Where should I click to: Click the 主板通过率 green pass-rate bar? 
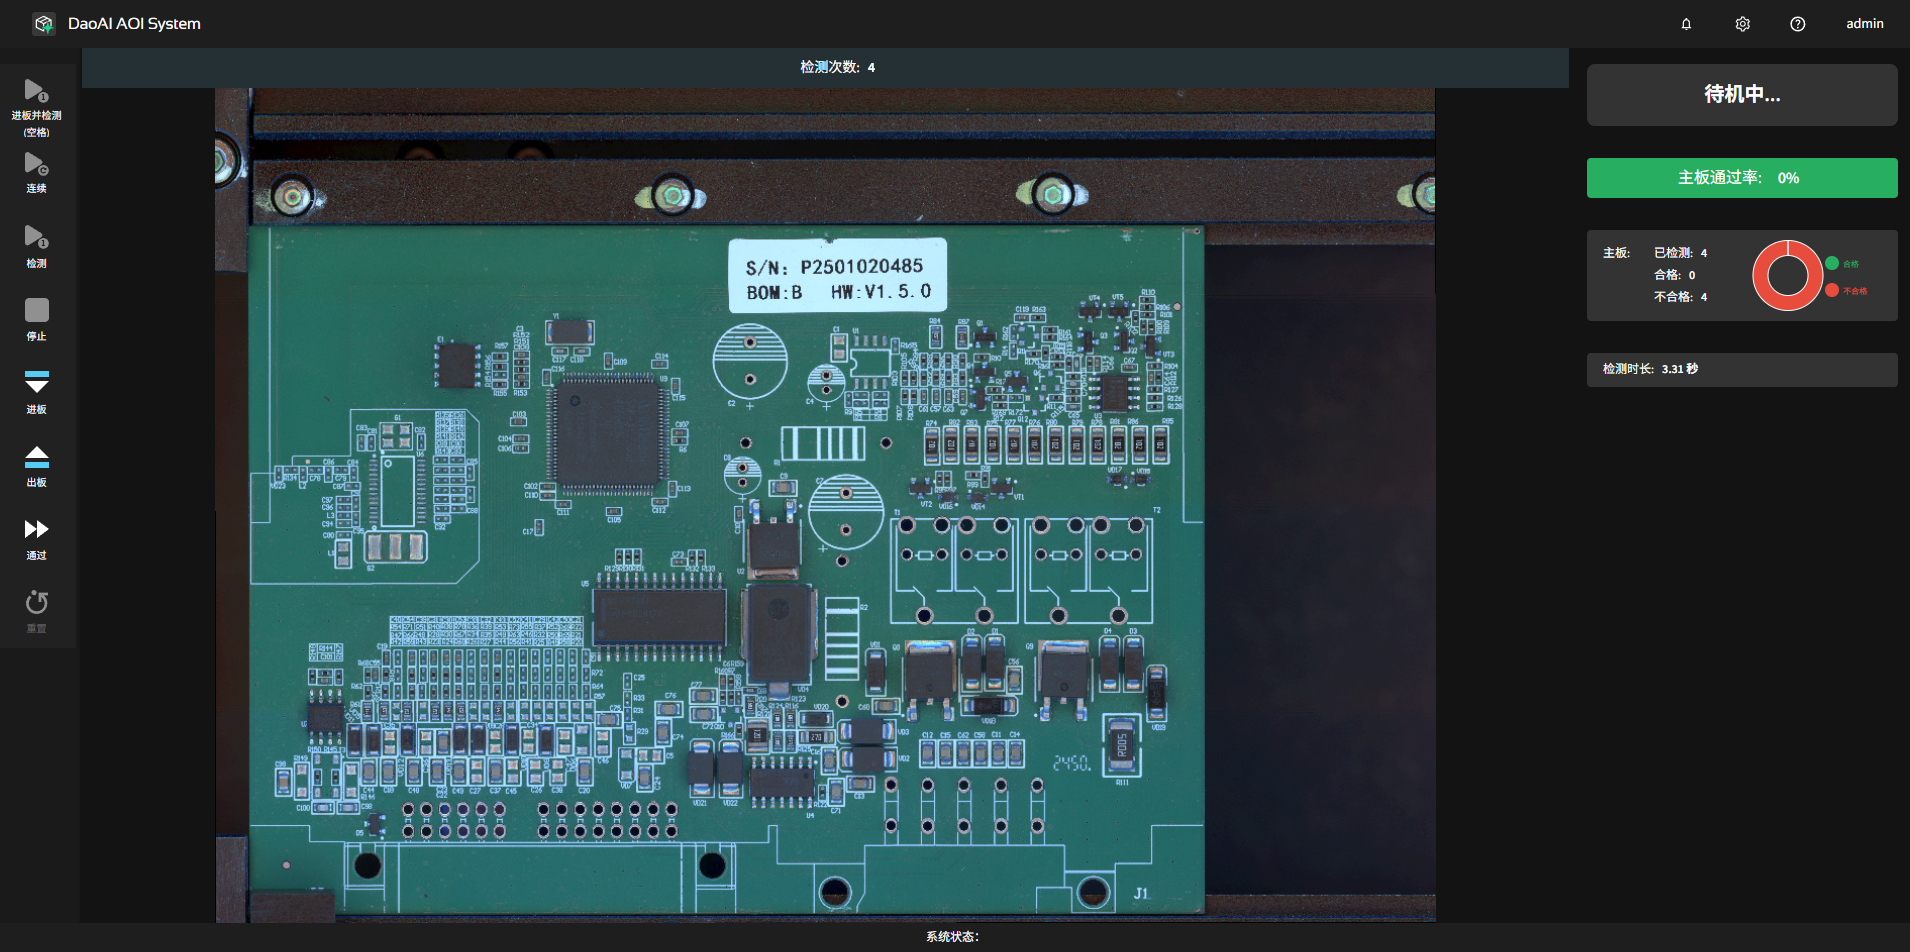(1741, 178)
